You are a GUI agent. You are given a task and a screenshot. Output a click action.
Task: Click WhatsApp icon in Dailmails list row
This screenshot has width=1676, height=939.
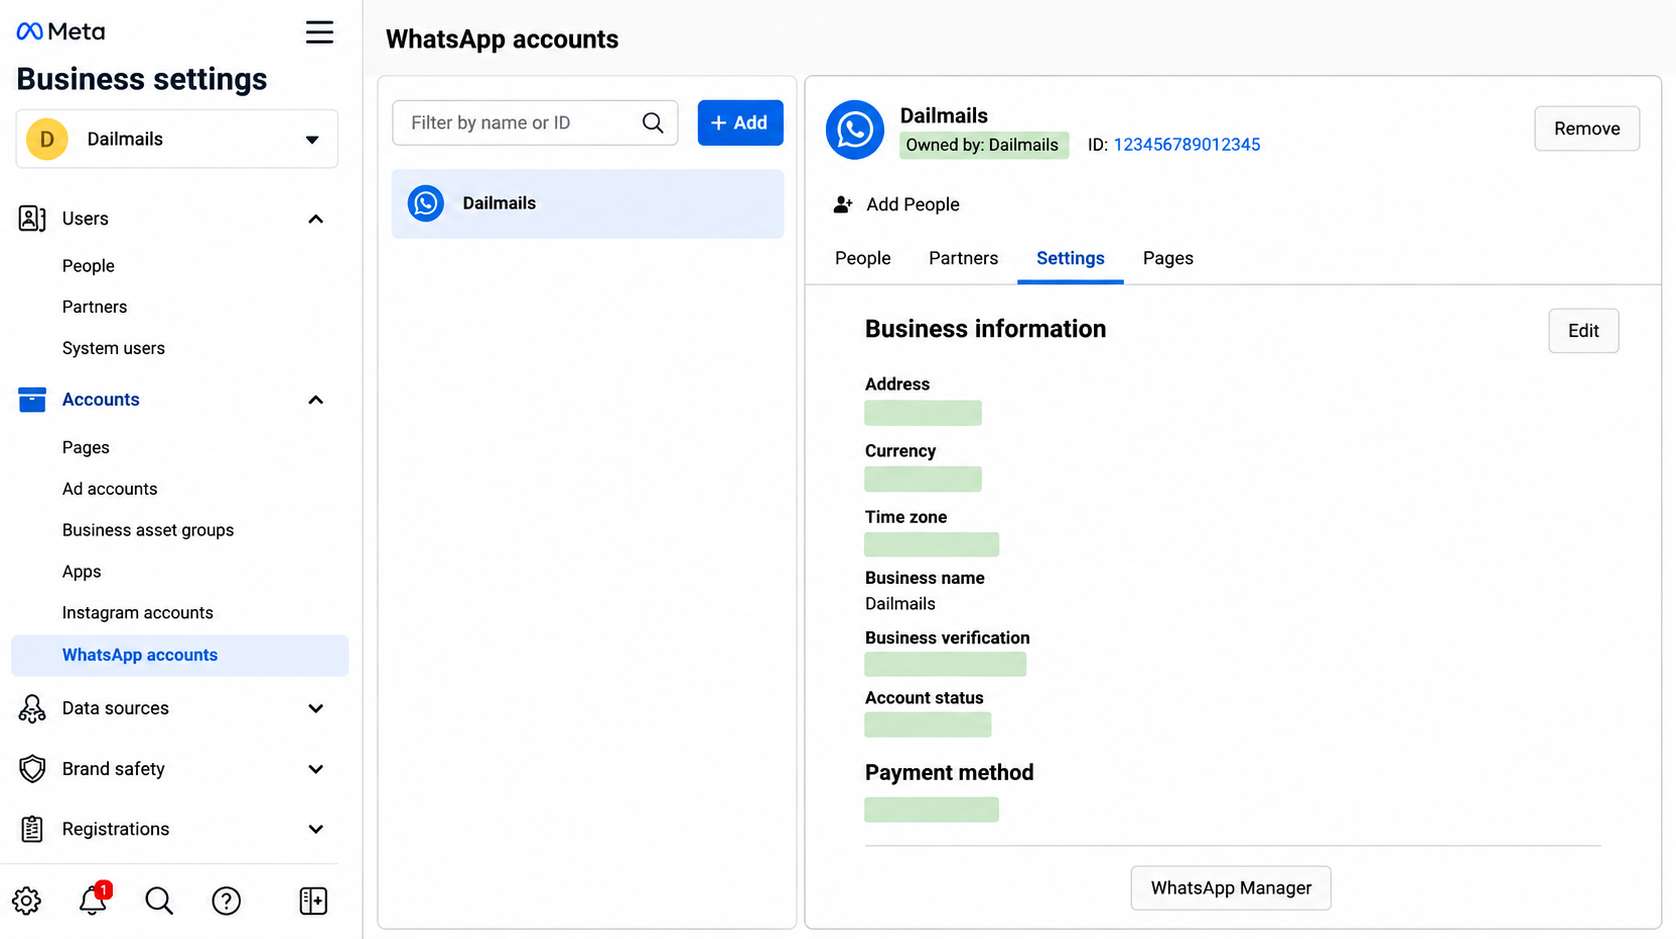click(x=426, y=203)
